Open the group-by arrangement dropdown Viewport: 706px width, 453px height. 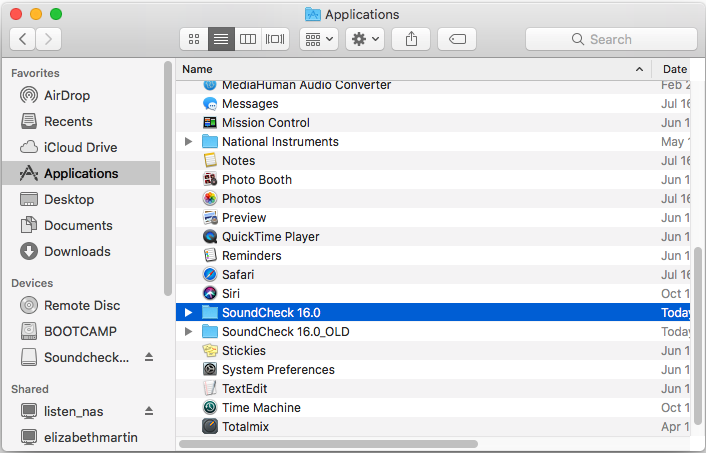pyautogui.click(x=319, y=39)
